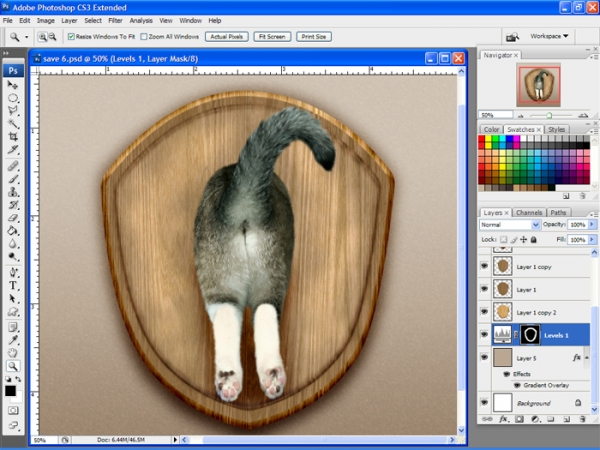Open the Image menu
The width and height of the screenshot is (600, 450).
pyautogui.click(x=46, y=21)
